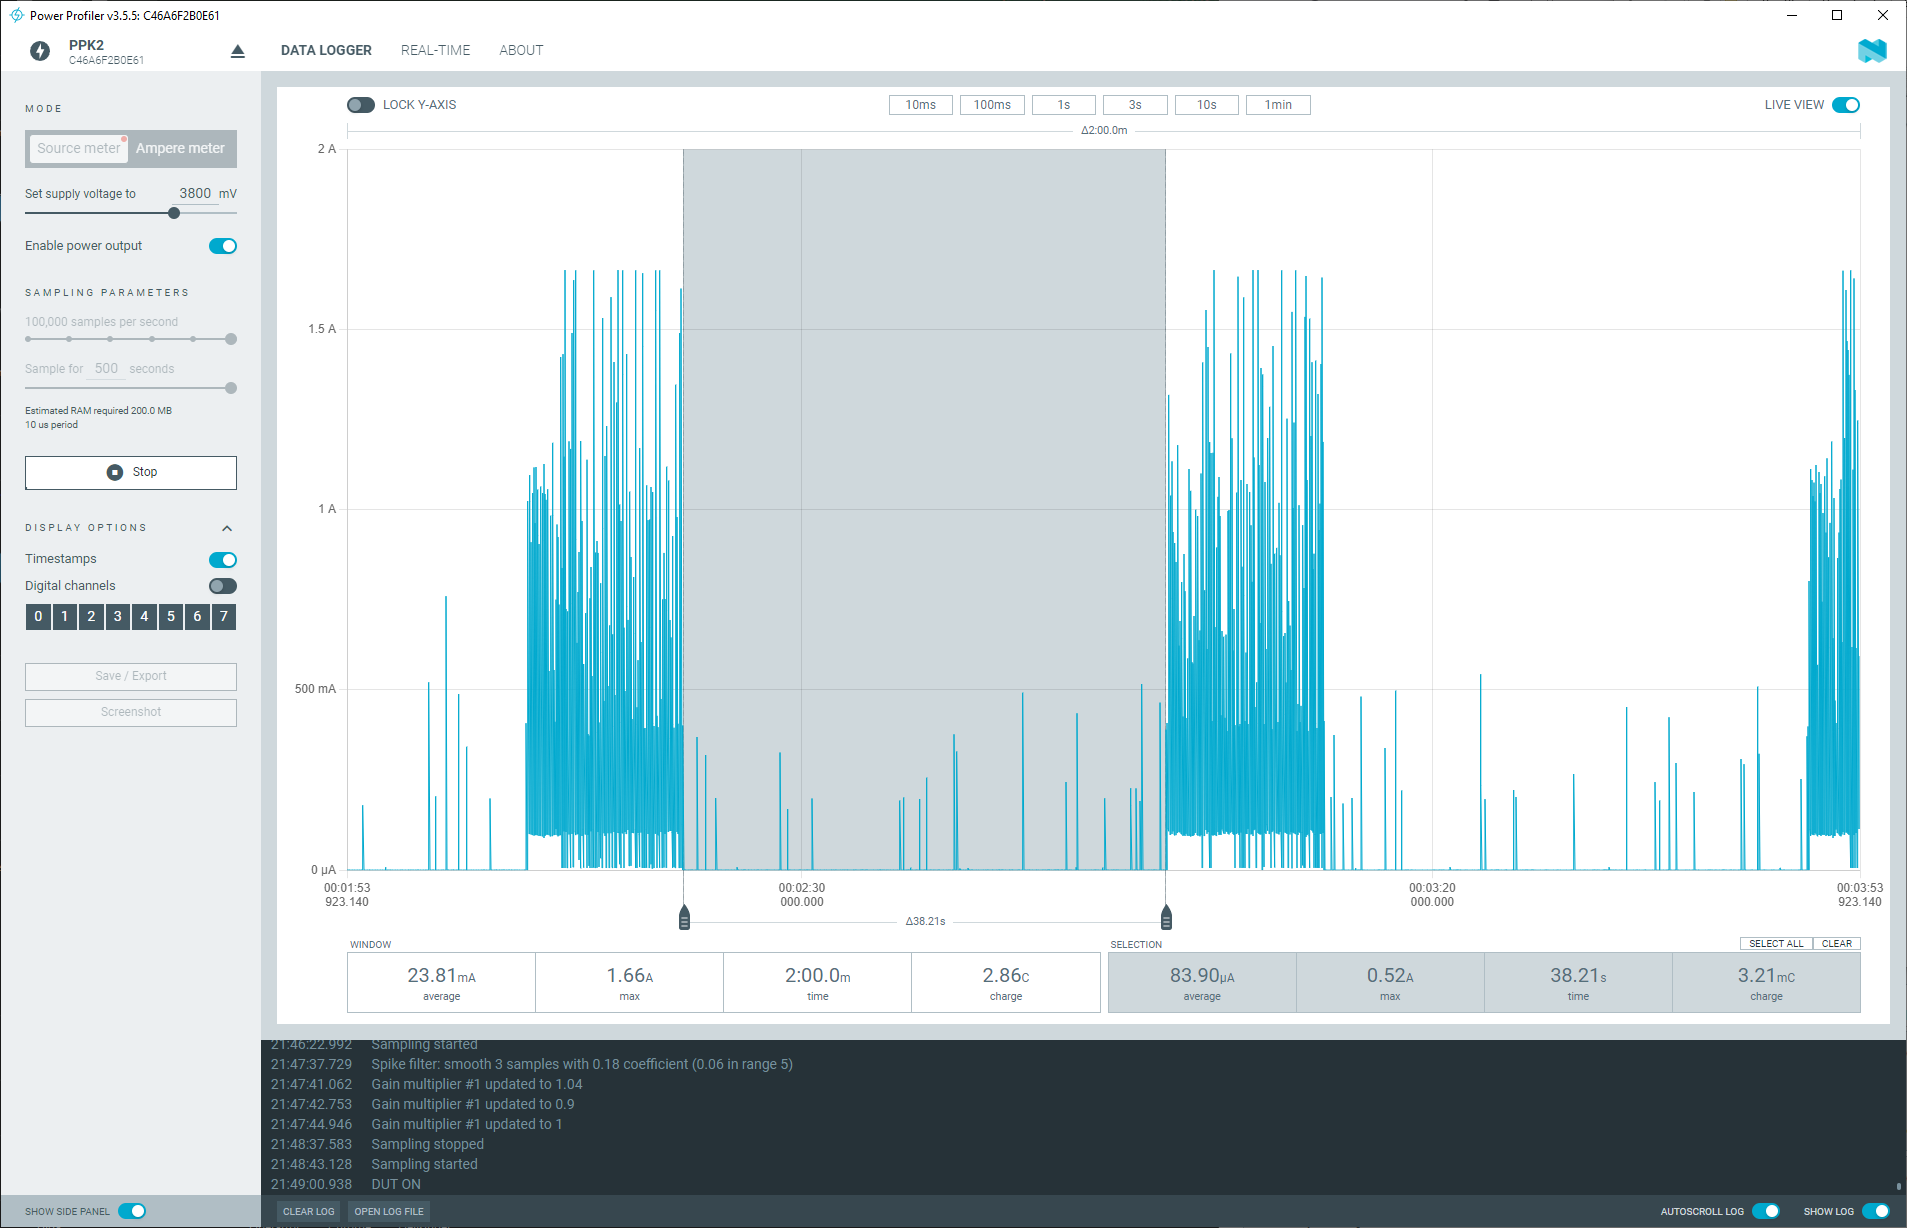This screenshot has width=1907, height=1228.
Task: Click the selection time 38.21 s readout
Action: pyautogui.click(x=1578, y=982)
